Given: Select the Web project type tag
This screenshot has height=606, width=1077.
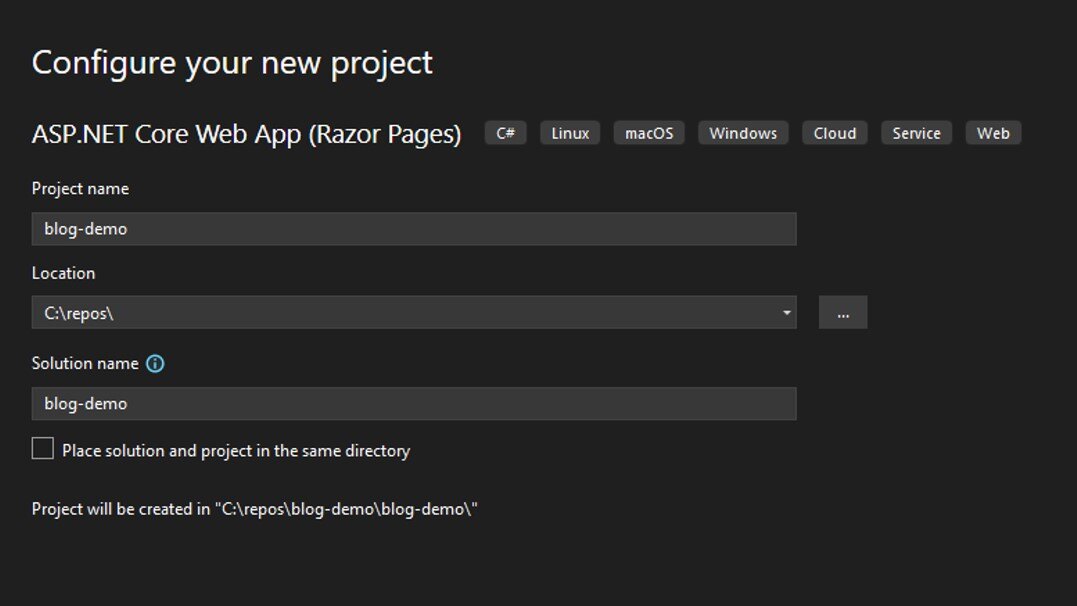Looking at the screenshot, I should click(x=992, y=133).
